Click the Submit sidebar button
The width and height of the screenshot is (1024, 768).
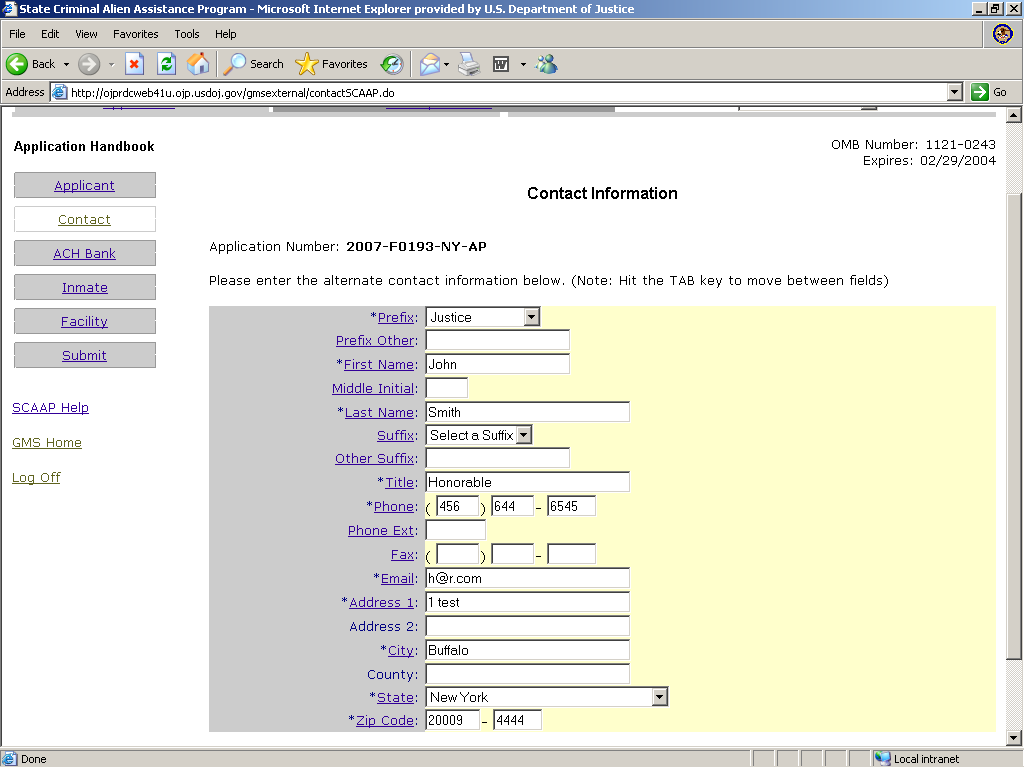85,356
